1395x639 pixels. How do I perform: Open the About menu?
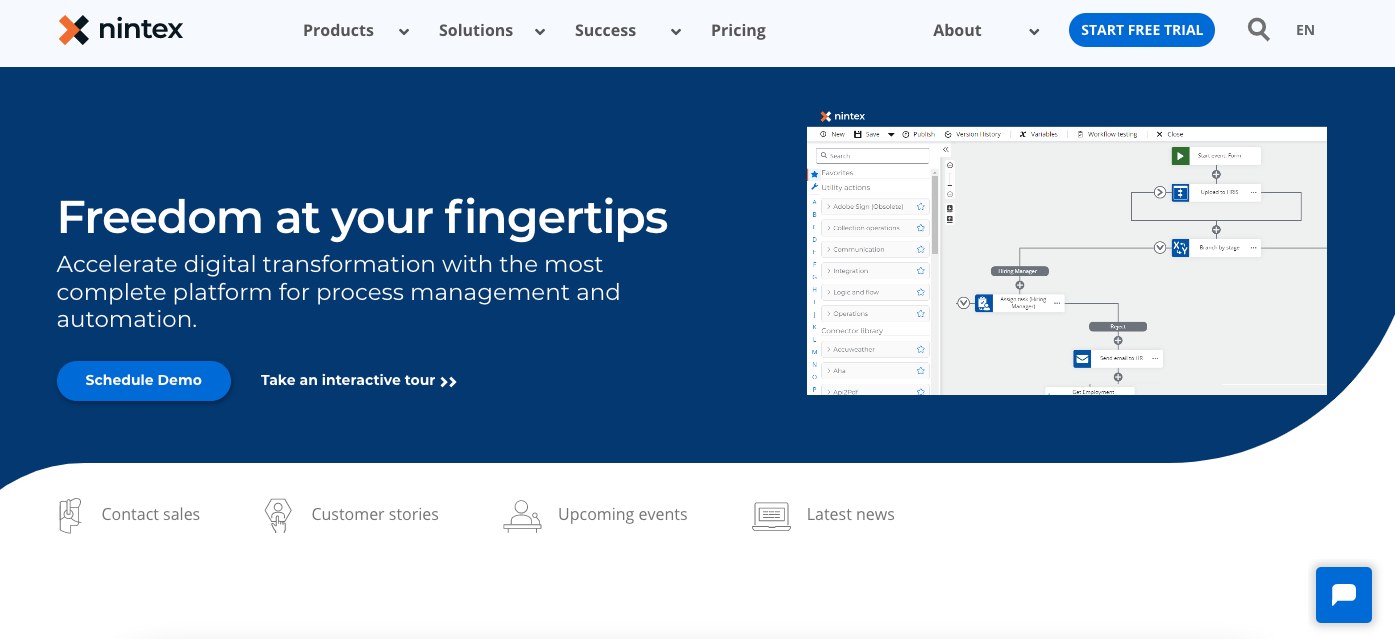957,30
